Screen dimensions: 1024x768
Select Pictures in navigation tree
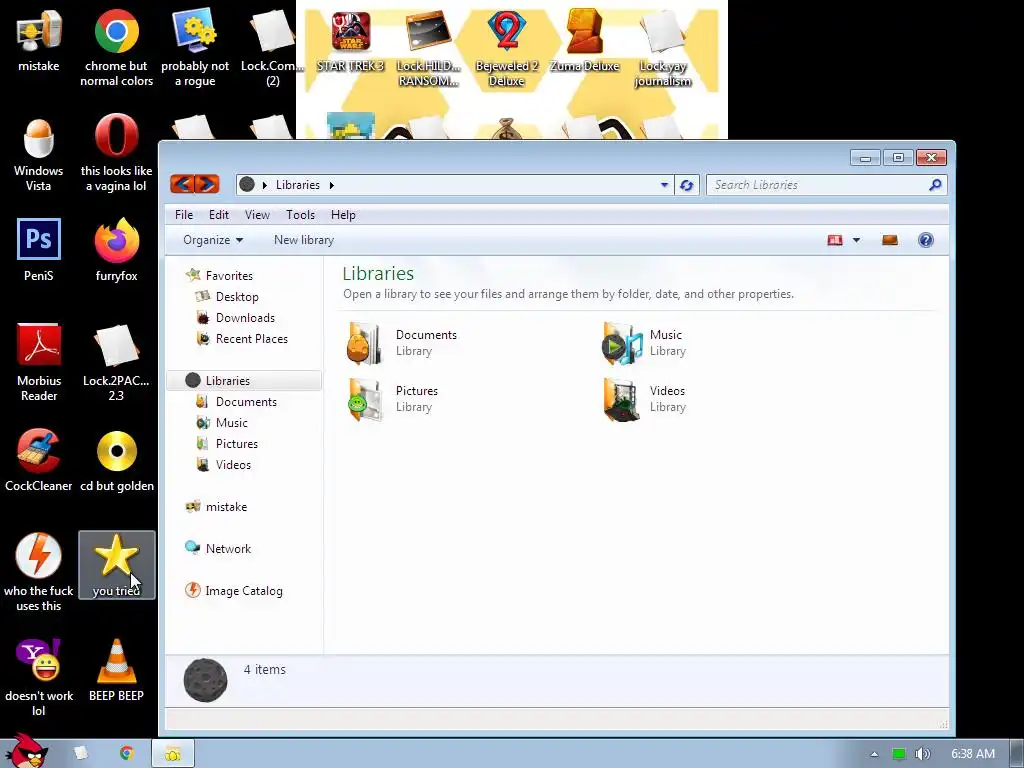pyautogui.click(x=227, y=443)
